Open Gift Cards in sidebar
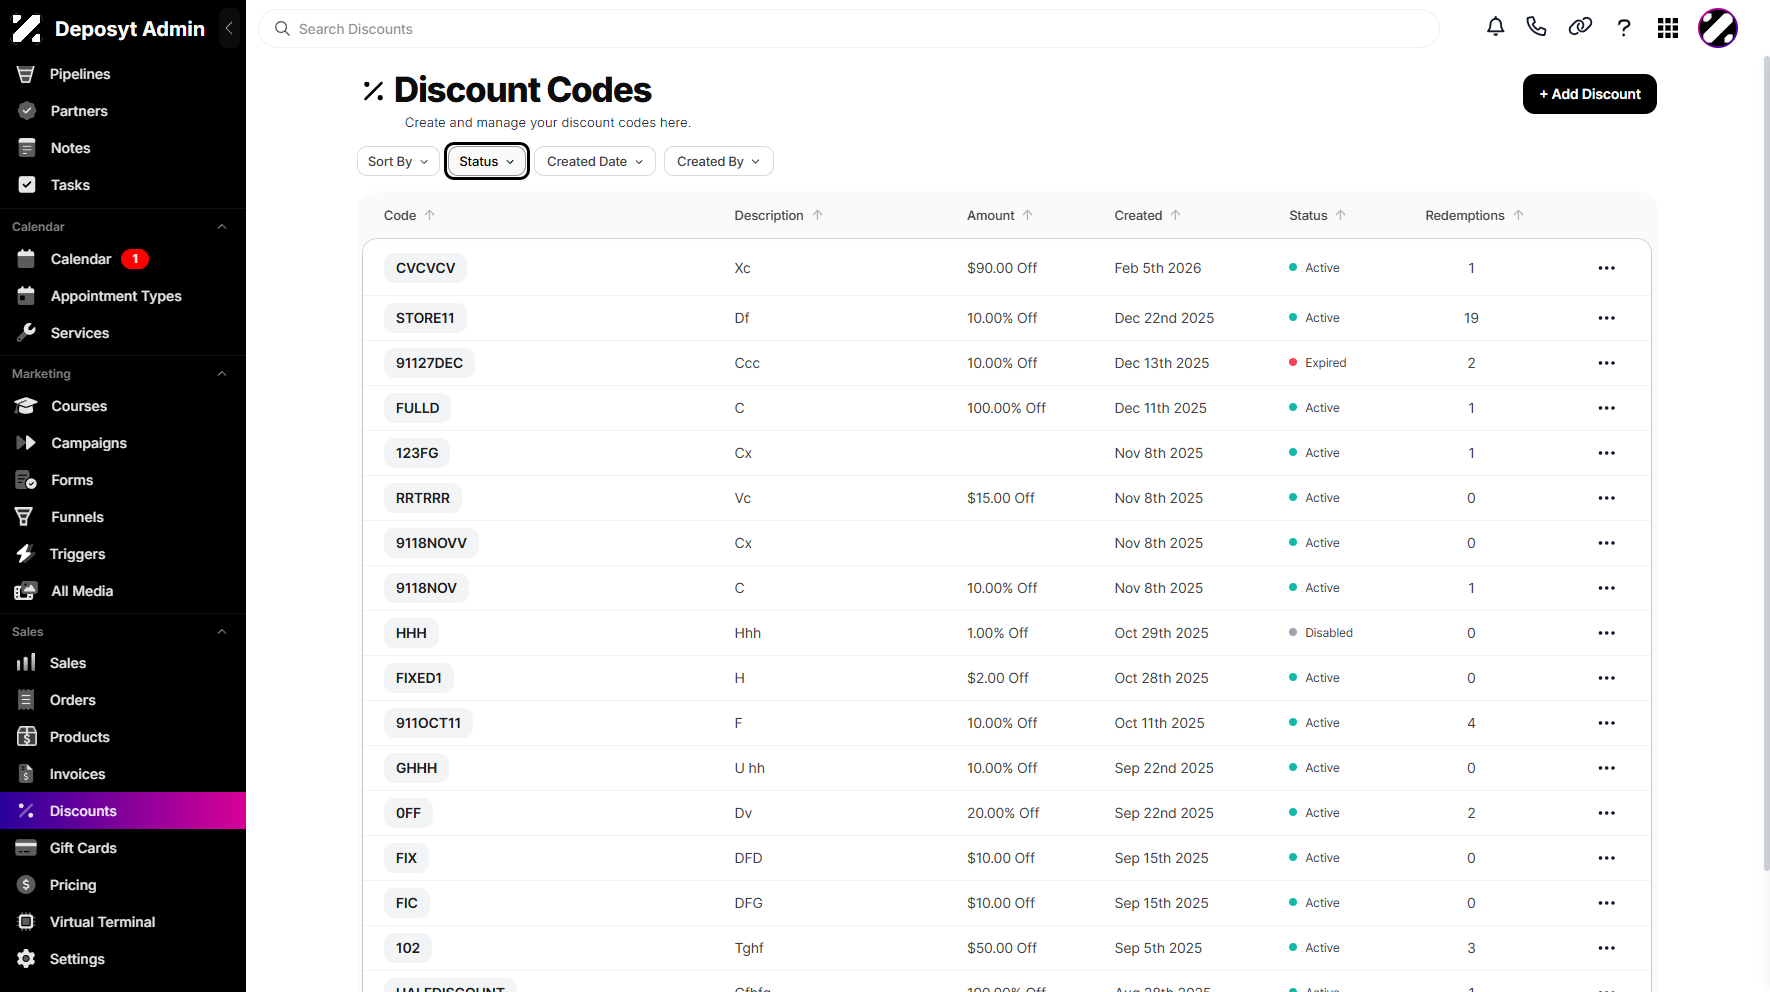This screenshot has width=1770, height=992. [123, 848]
